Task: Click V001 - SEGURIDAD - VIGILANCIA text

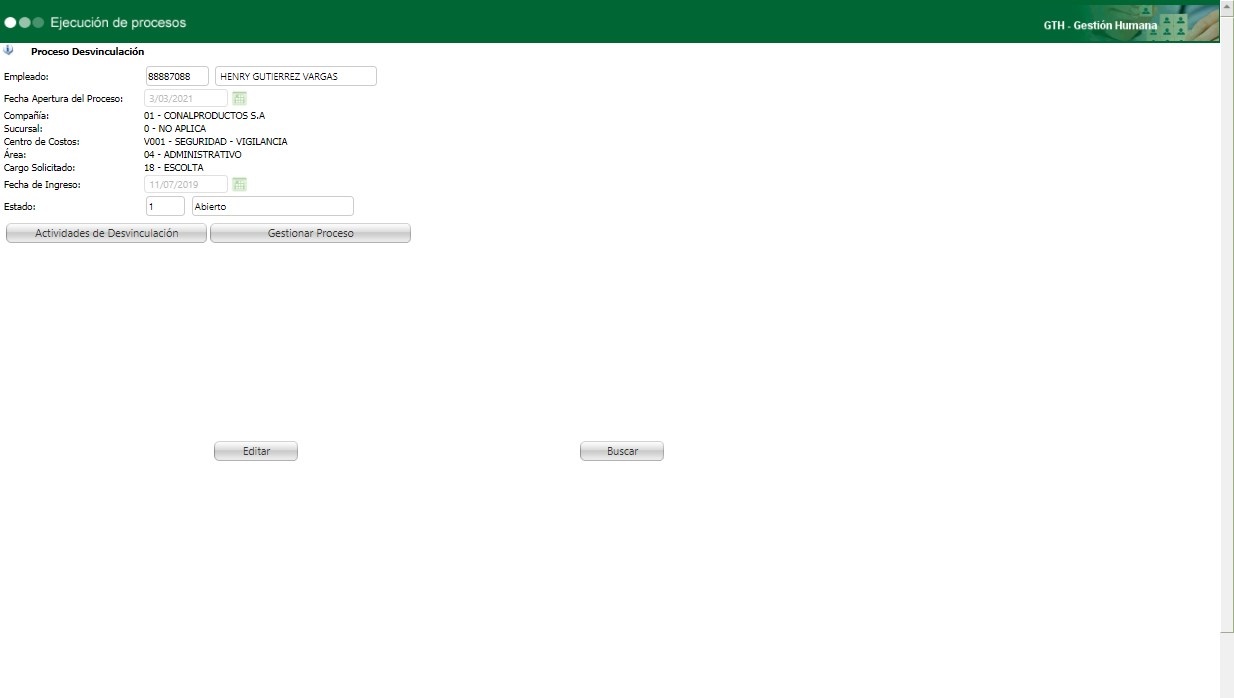Action: click(x=215, y=142)
